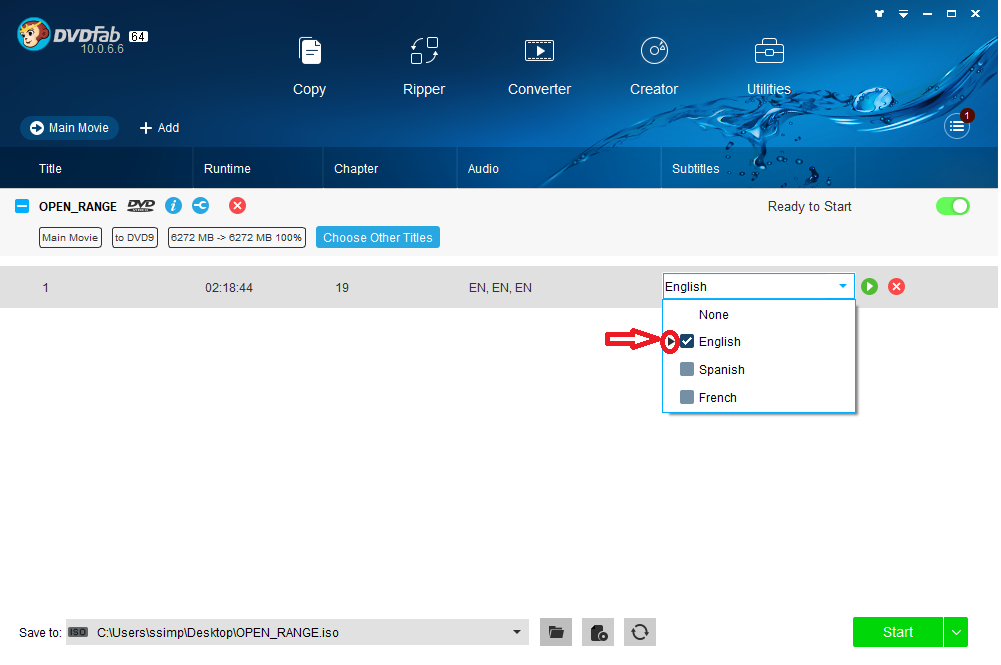Browse for the output folder

(x=556, y=632)
